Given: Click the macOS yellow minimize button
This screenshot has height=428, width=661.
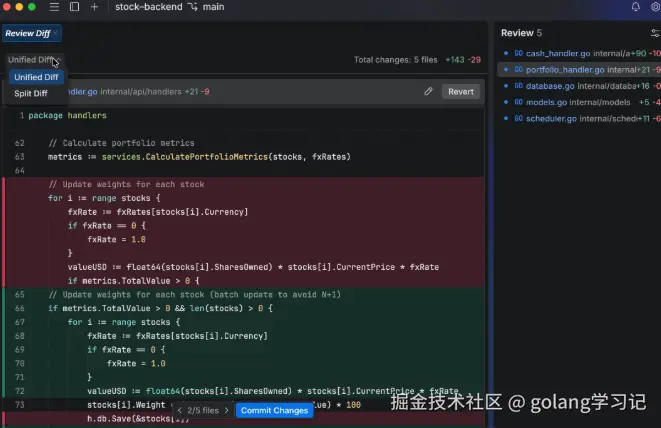Looking at the screenshot, I should click(19, 7).
